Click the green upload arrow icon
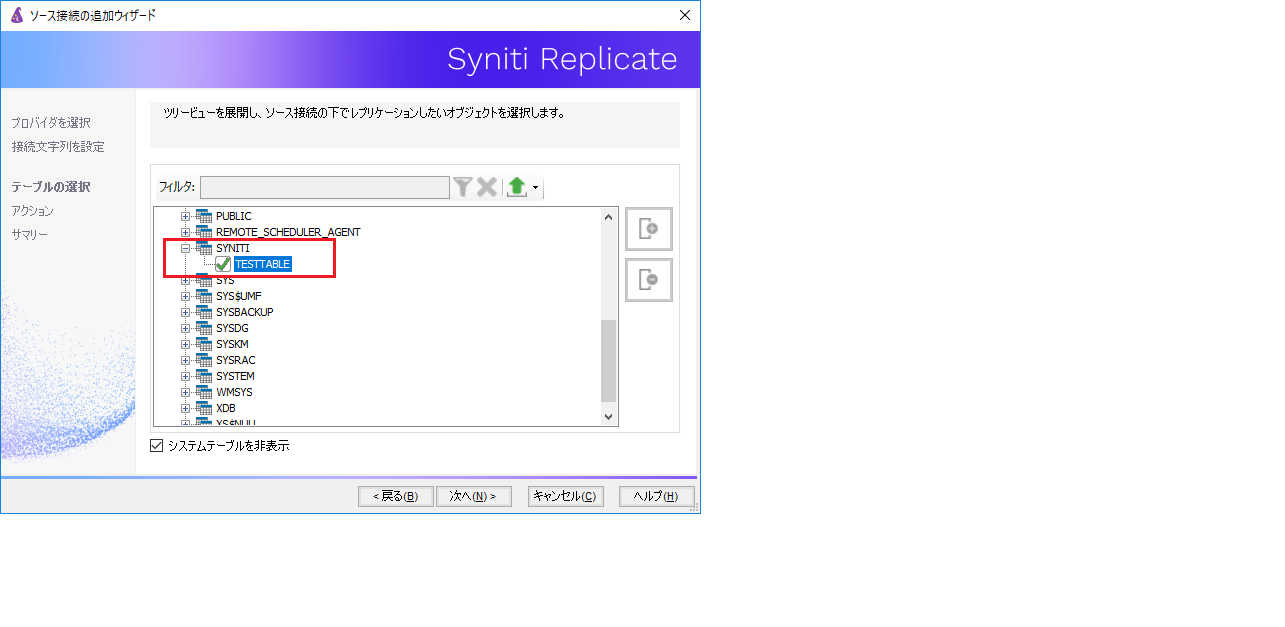 [x=516, y=187]
